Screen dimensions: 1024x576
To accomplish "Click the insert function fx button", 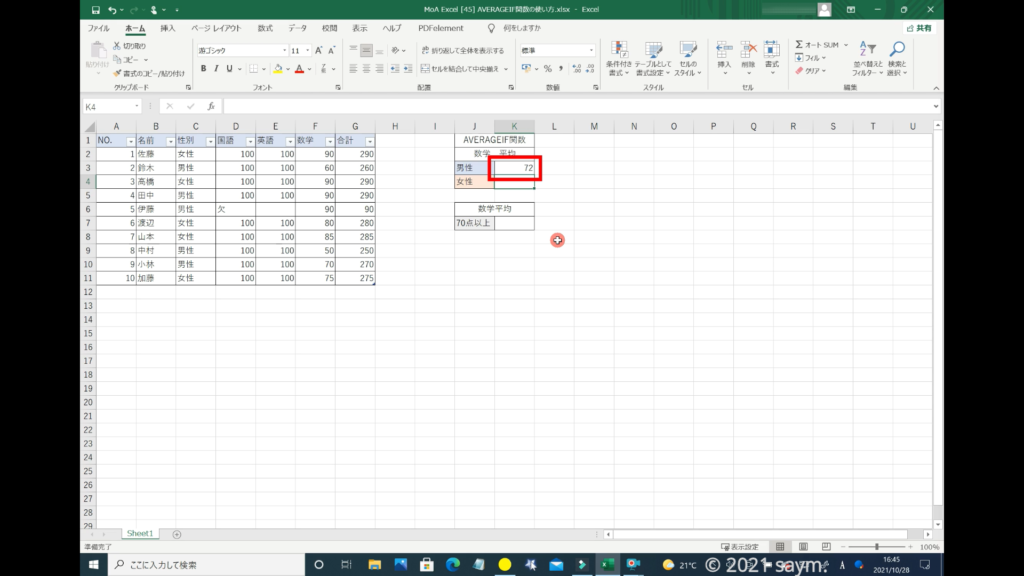I will tap(210, 106).
